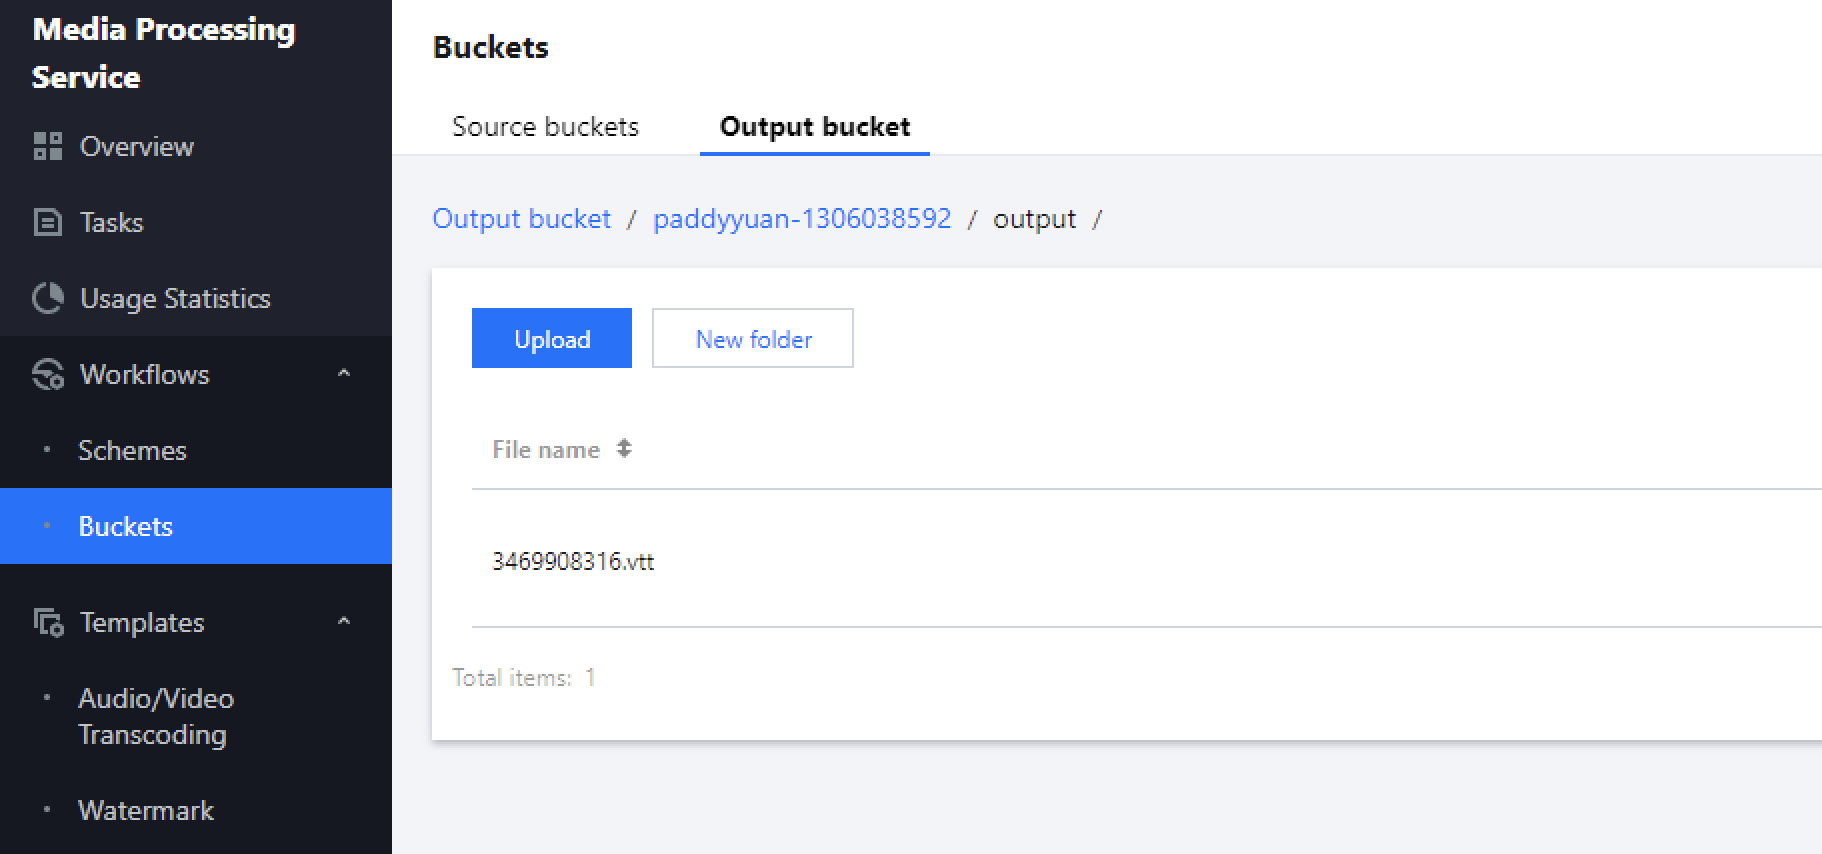Select file 3469908316.vtt
The height and width of the screenshot is (854, 1822).
572,561
